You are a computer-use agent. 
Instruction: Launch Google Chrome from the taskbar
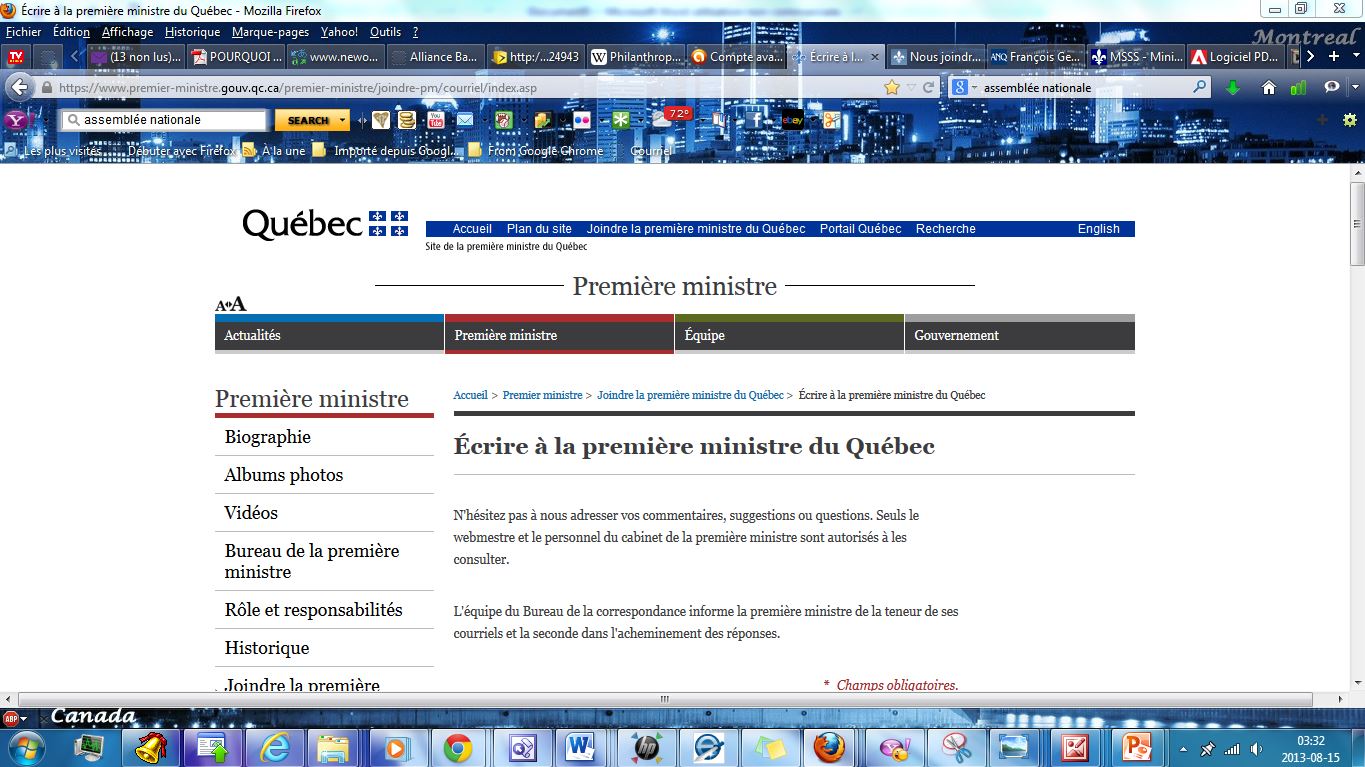(458, 748)
